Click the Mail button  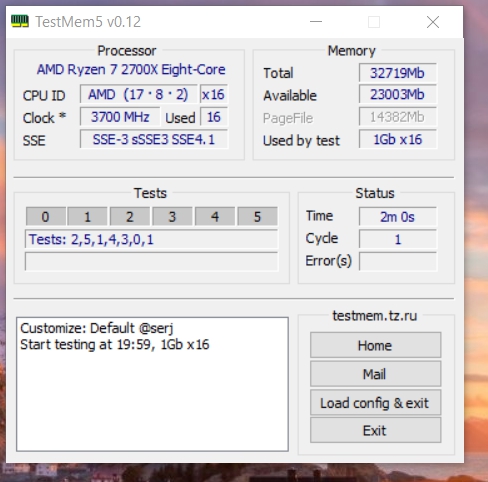pos(375,374)
